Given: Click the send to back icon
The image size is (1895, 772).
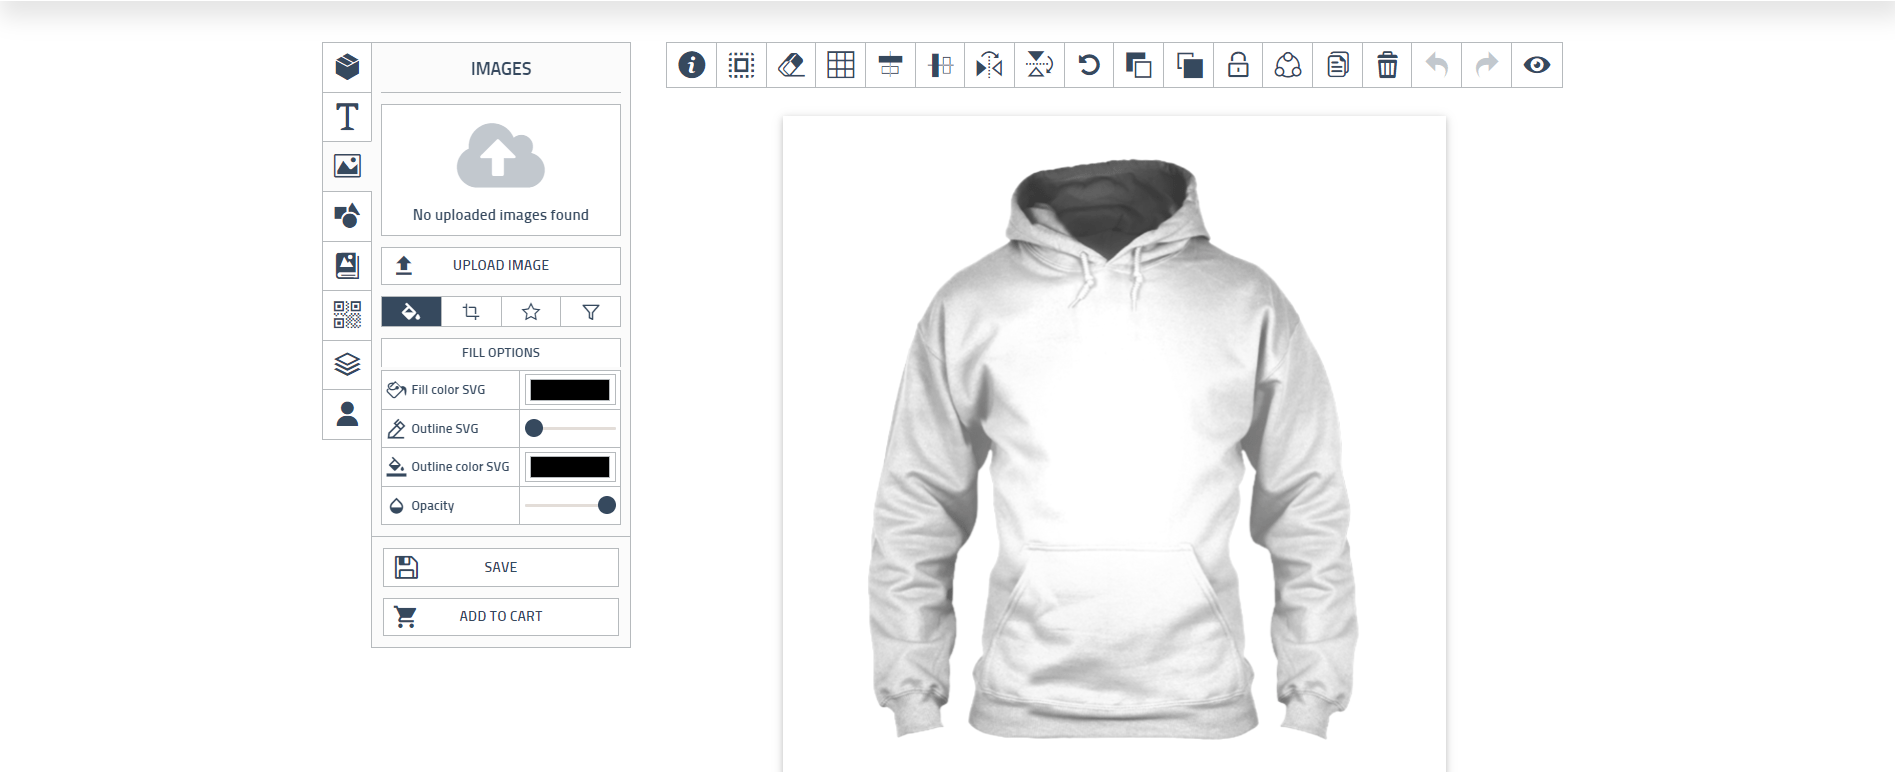Looking at the screenshot, I should coord(1189,65).
